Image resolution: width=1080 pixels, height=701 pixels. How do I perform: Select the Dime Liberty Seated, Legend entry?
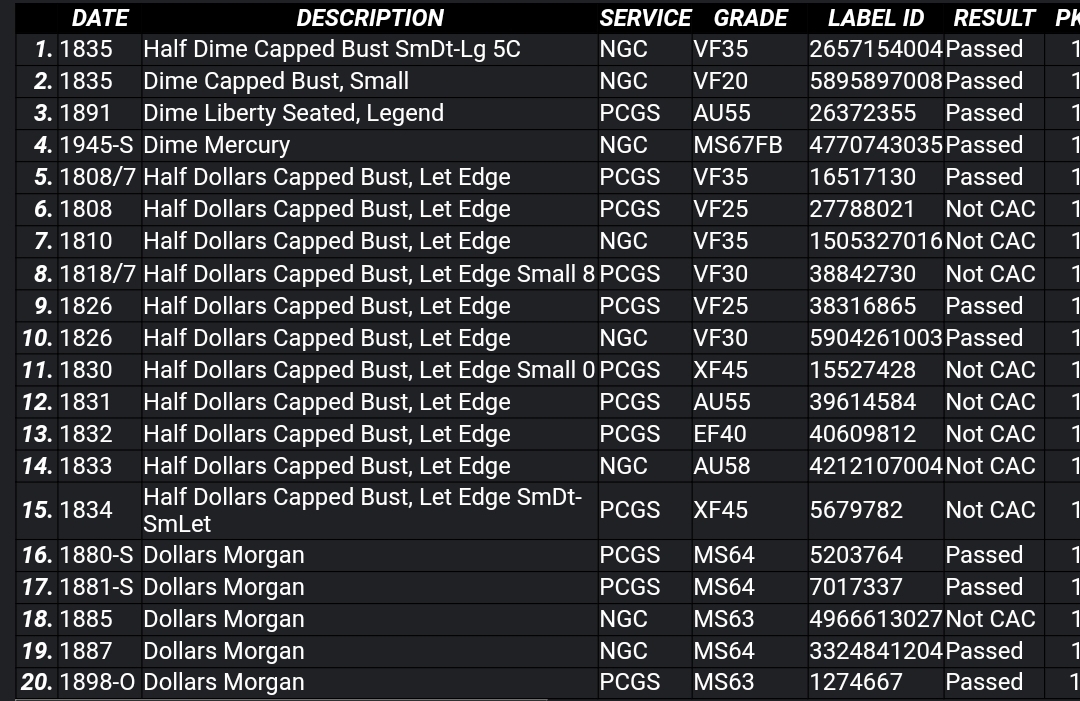(x=293, y=113)
